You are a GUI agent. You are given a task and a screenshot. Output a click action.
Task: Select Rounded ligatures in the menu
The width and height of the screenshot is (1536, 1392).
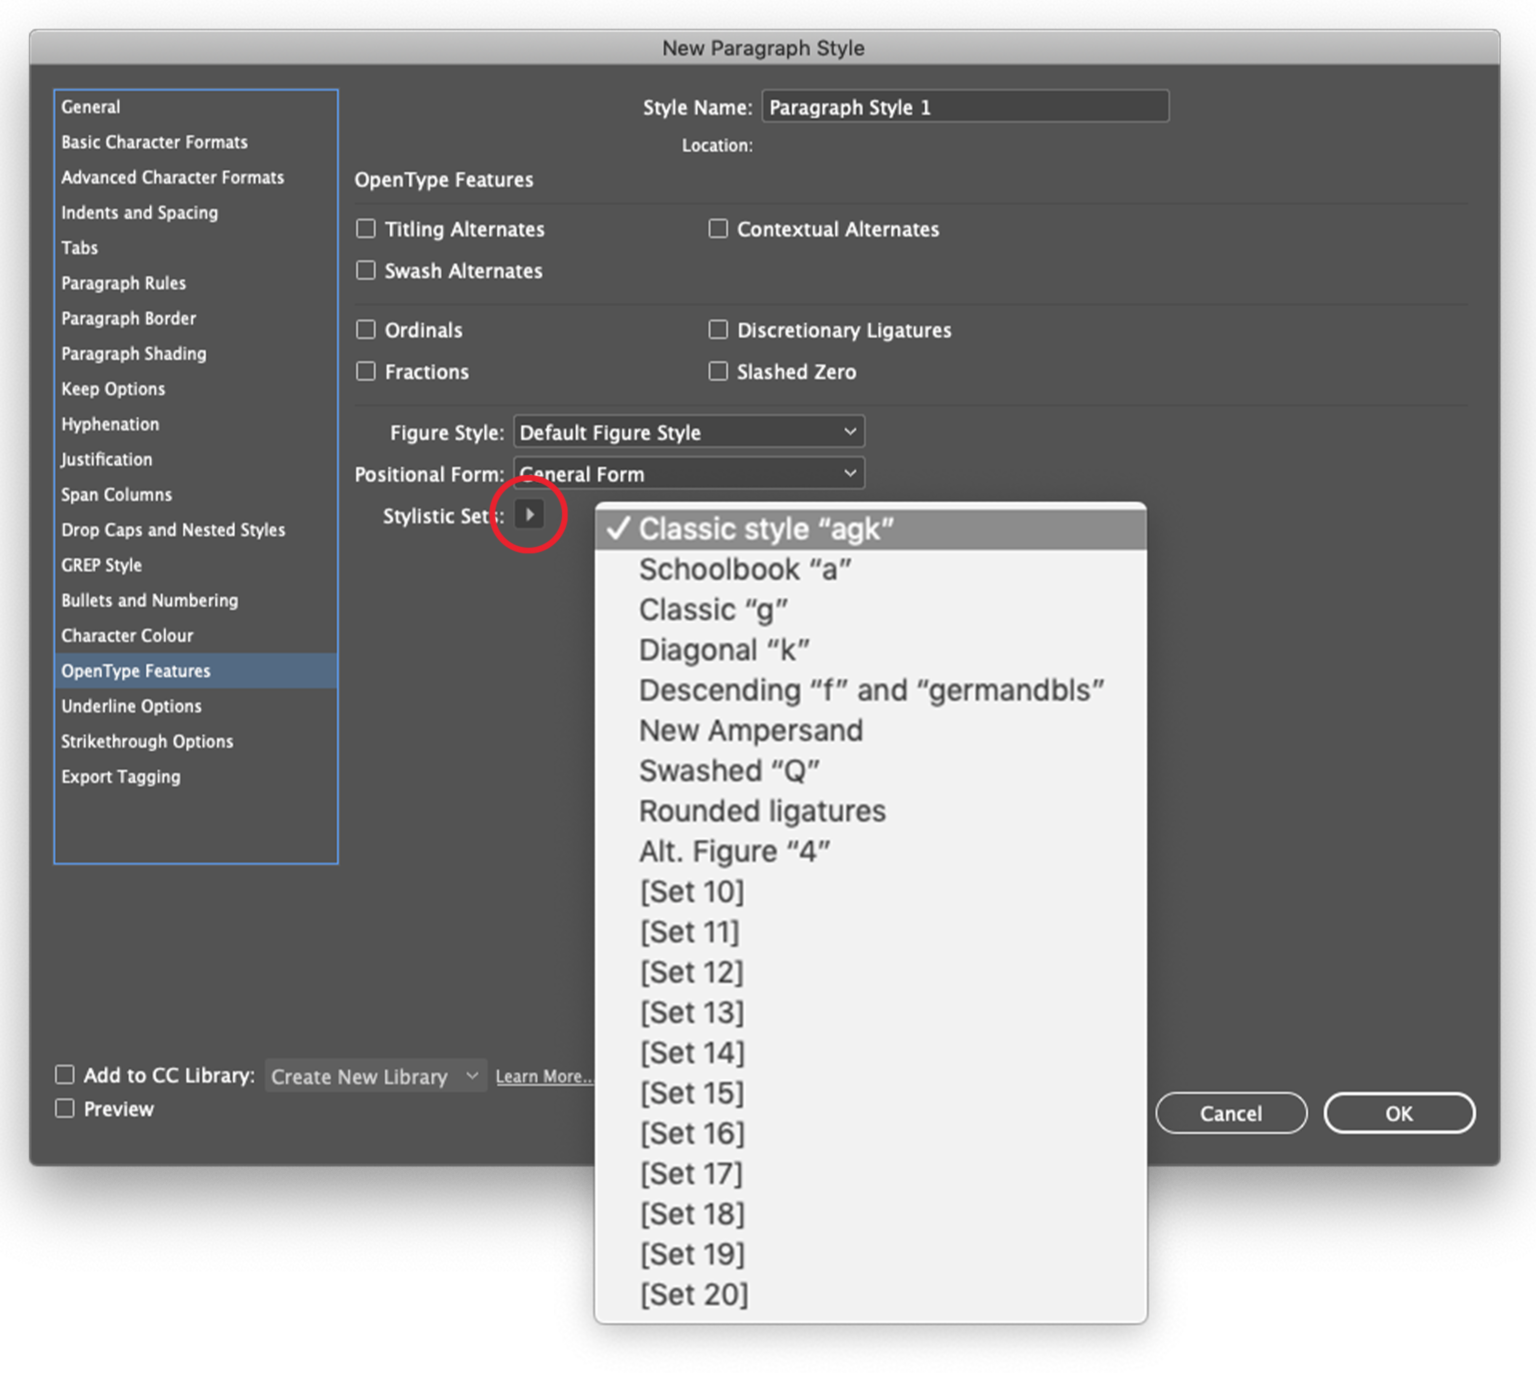(x=762, y=811)
